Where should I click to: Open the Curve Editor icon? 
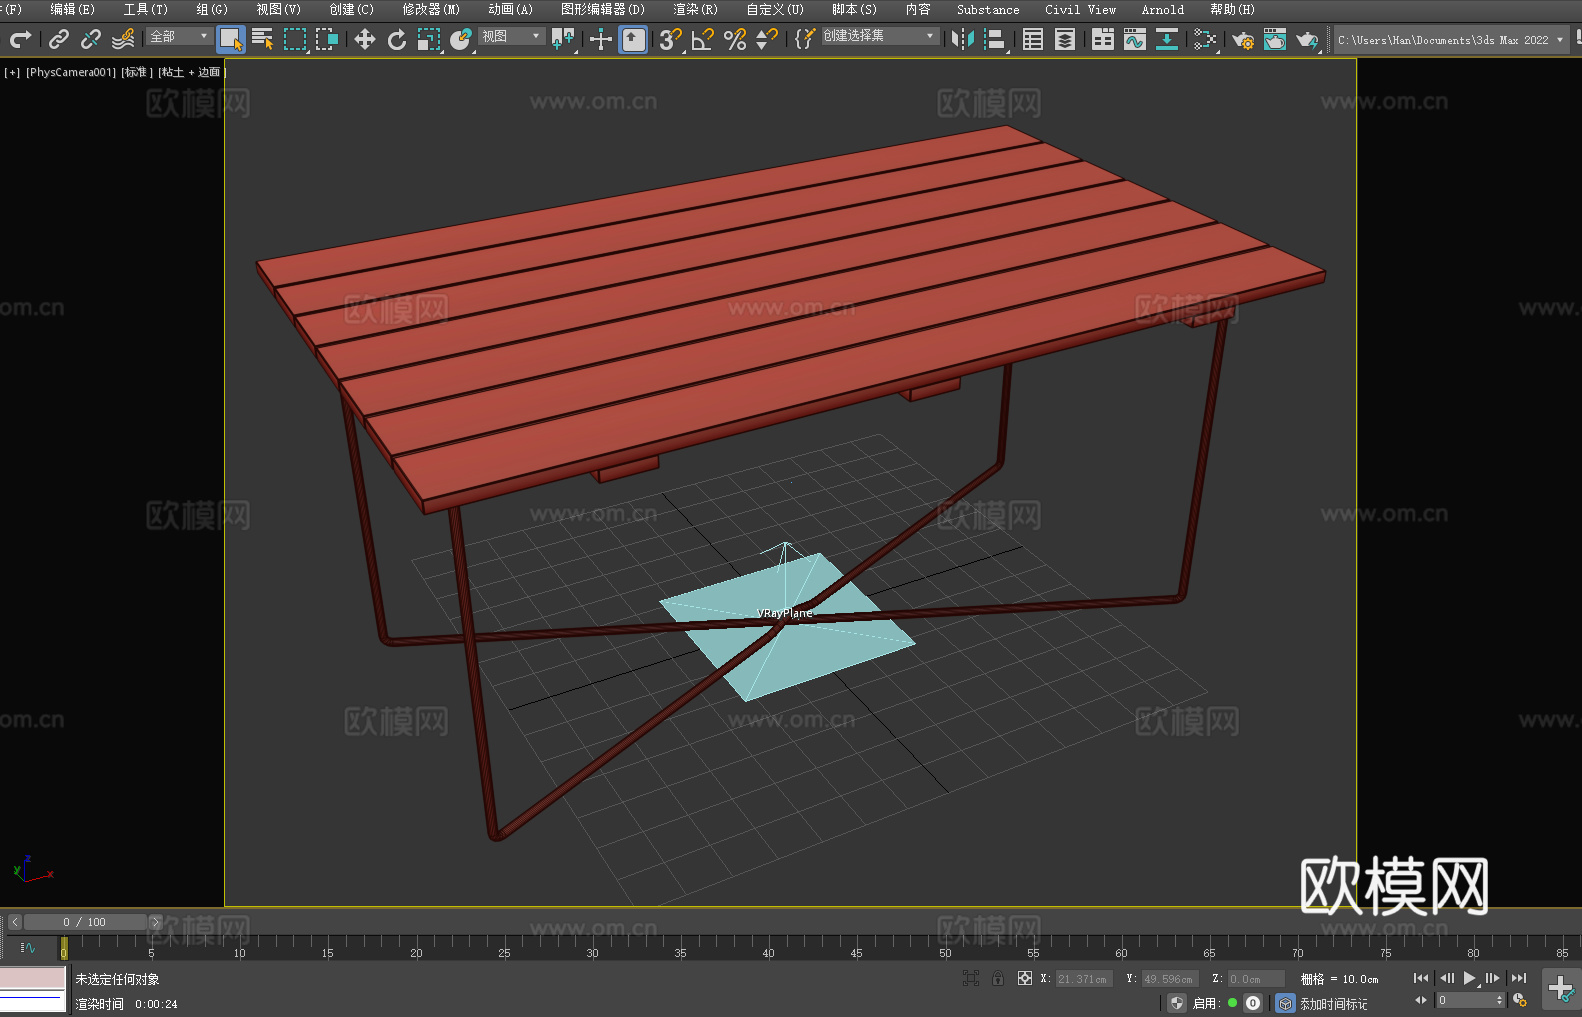1135,39
